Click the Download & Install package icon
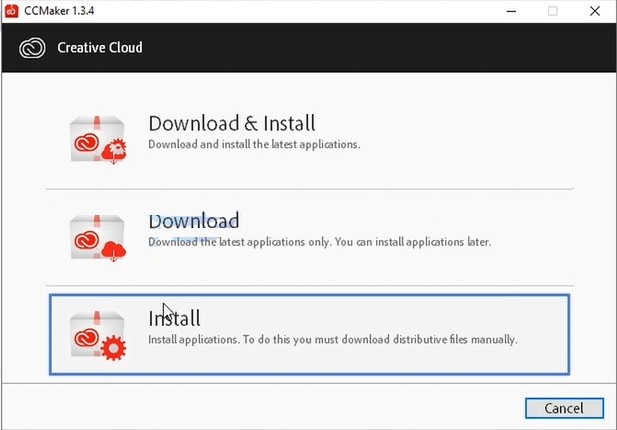The width and height of the screenshot is (617, 430). point(98,139)
